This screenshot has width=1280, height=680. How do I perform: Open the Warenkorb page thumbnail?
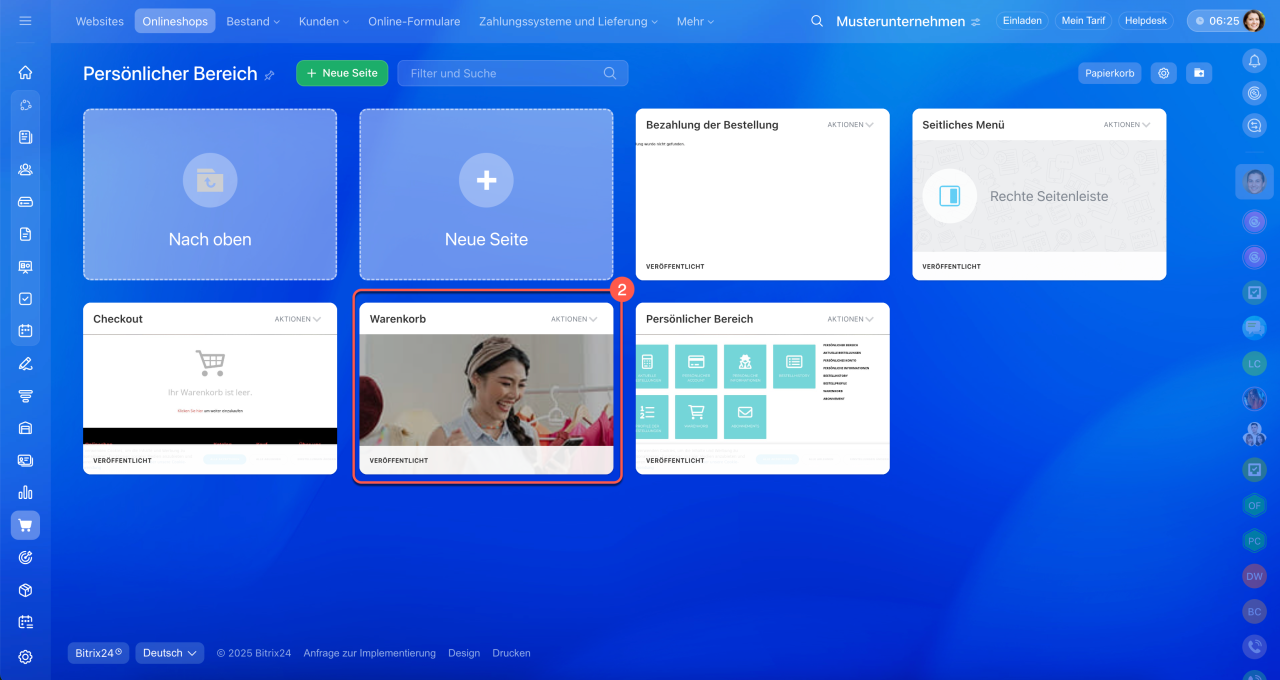[x=486, y=390]
